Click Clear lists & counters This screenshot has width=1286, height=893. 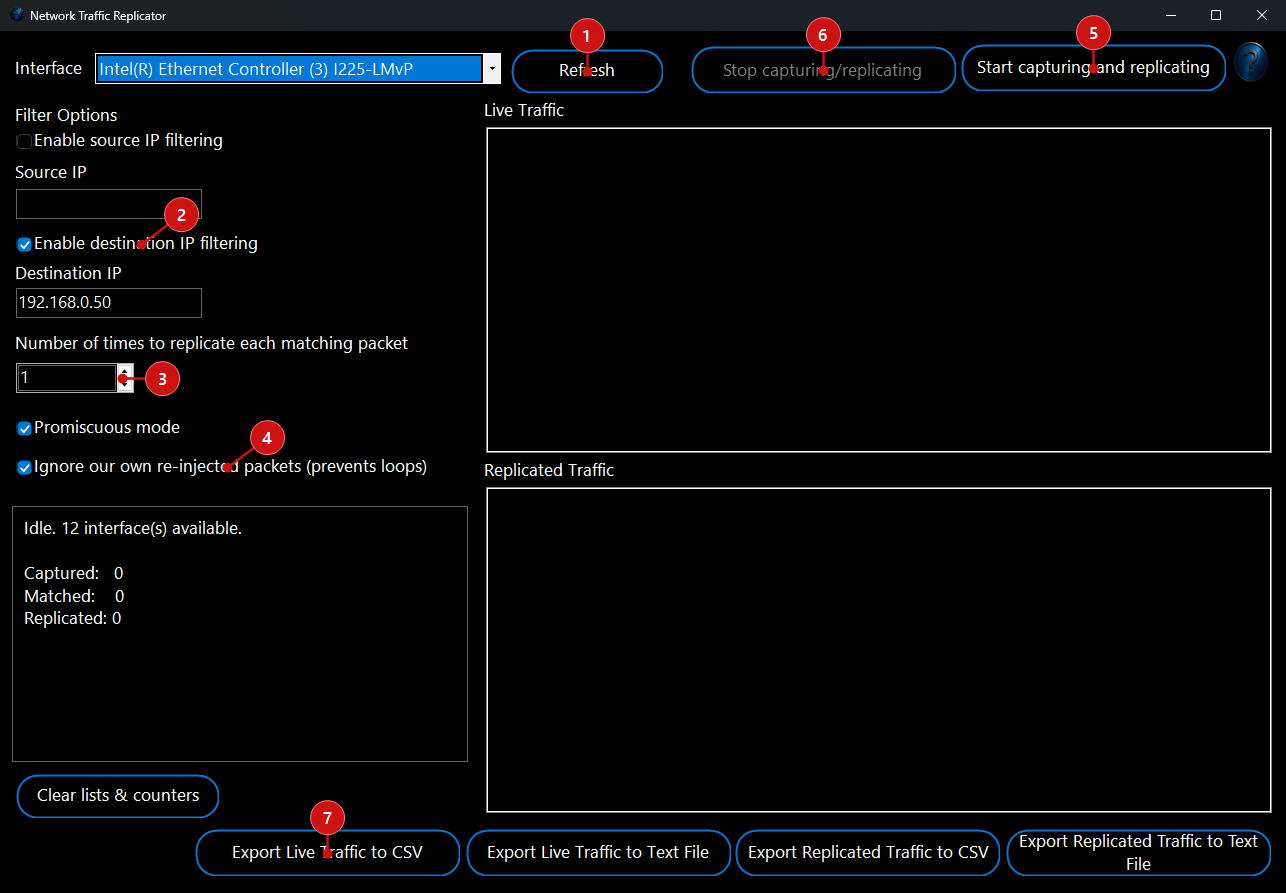pyautogui.click(x=118, y=796)
